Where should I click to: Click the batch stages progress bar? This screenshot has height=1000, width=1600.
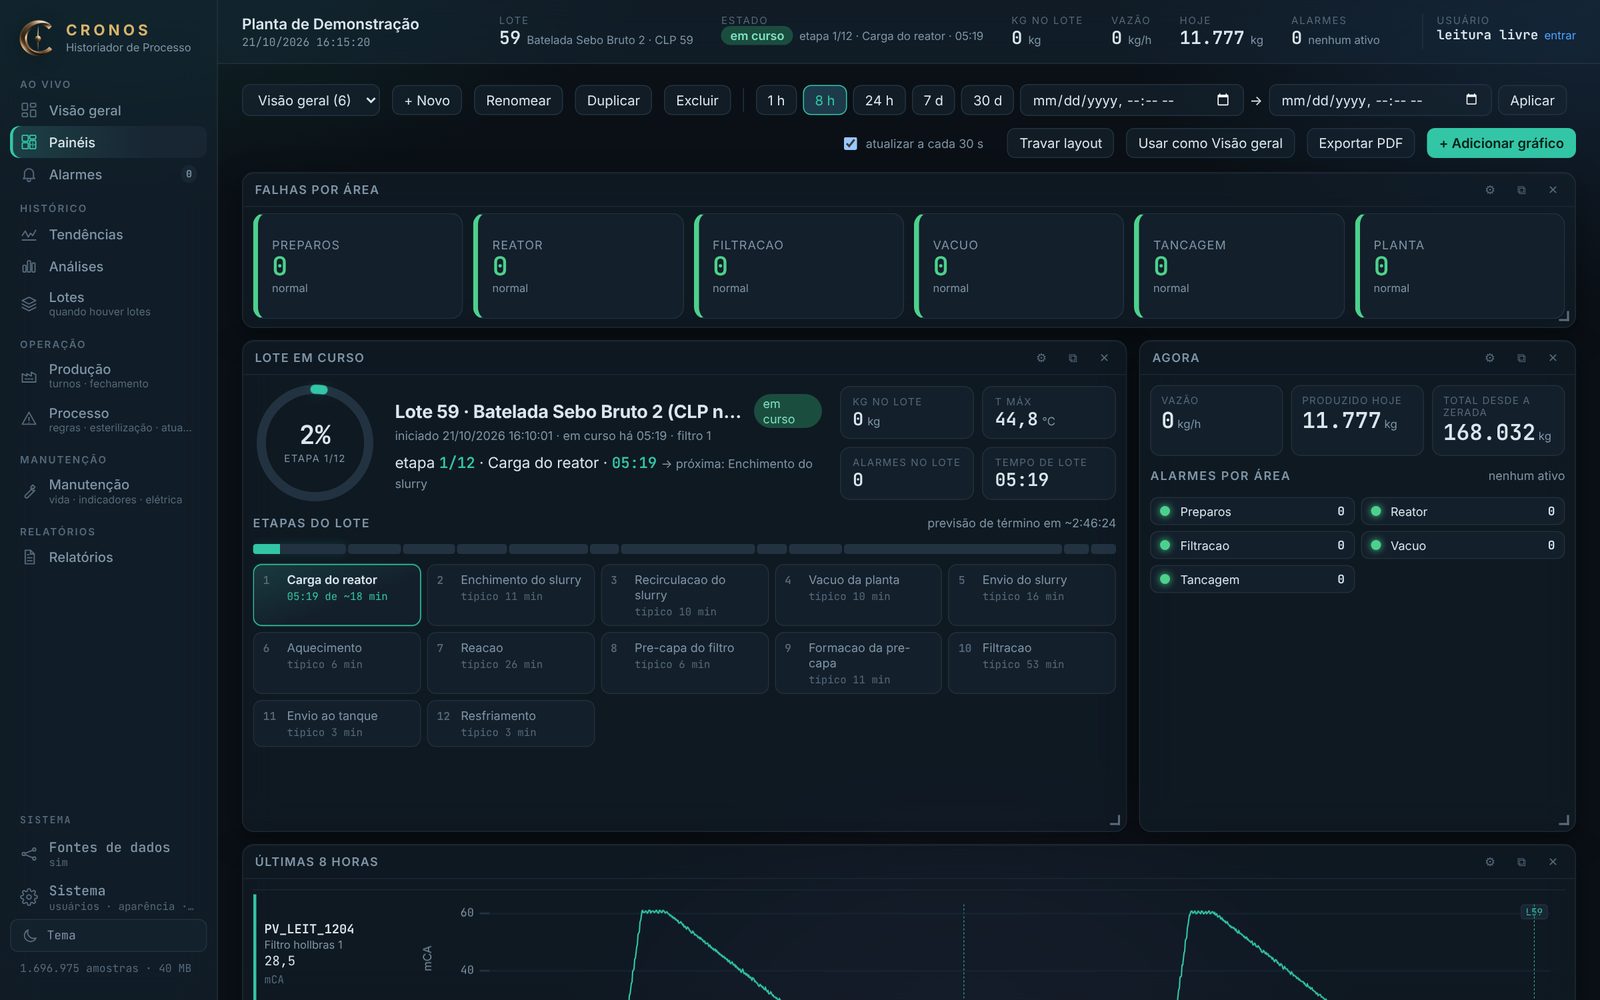point(684,549)
